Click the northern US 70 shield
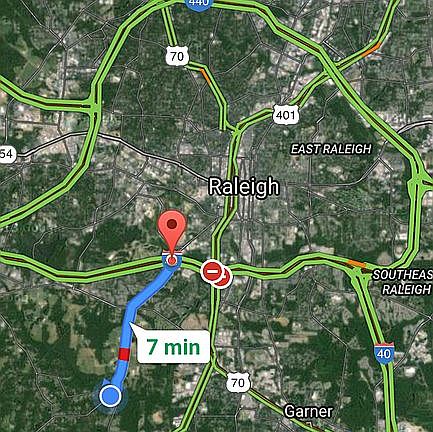This screenshot has height=432, width=433. (177, 56)
